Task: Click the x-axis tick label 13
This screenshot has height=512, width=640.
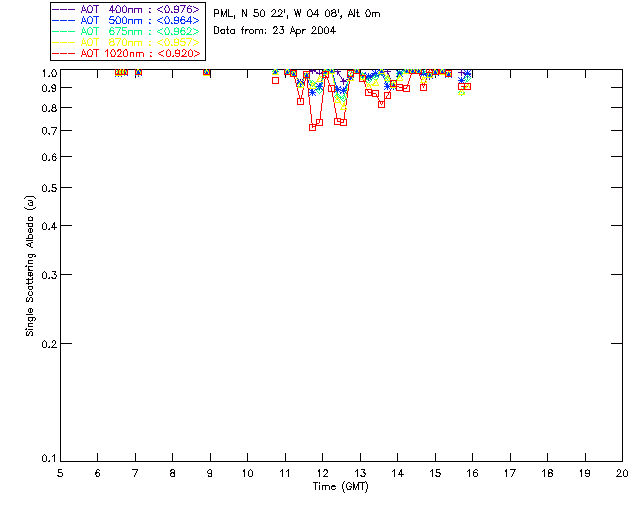Action: coord(360,473)
